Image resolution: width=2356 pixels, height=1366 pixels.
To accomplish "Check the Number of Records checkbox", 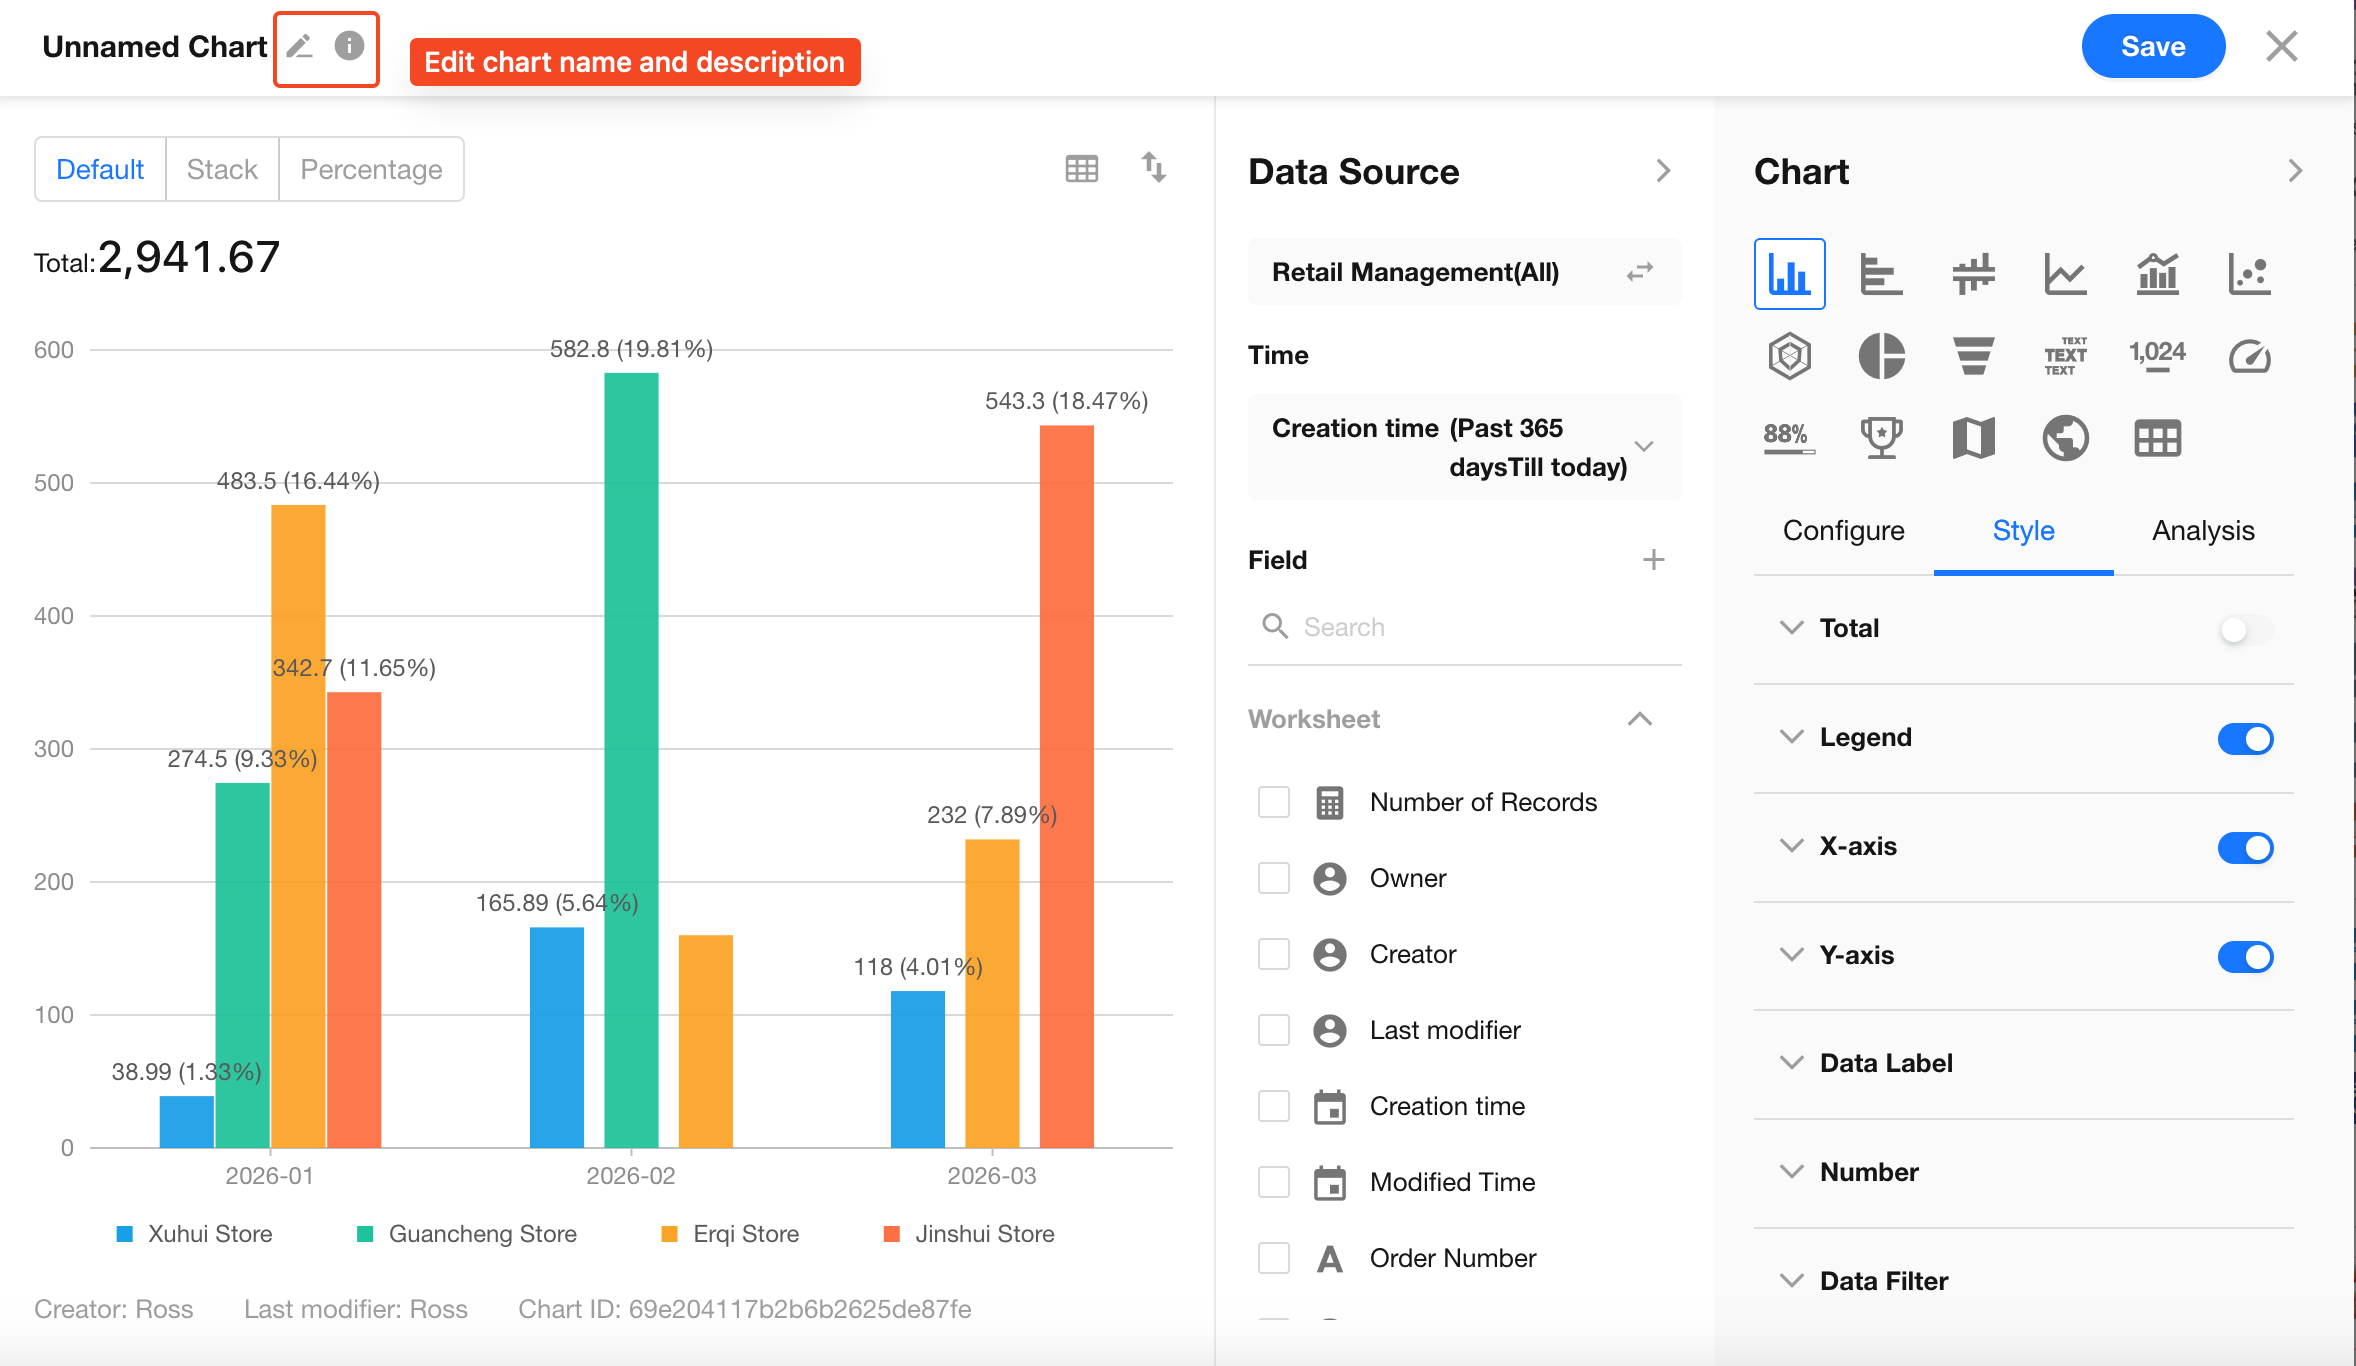I will 1274,802.
